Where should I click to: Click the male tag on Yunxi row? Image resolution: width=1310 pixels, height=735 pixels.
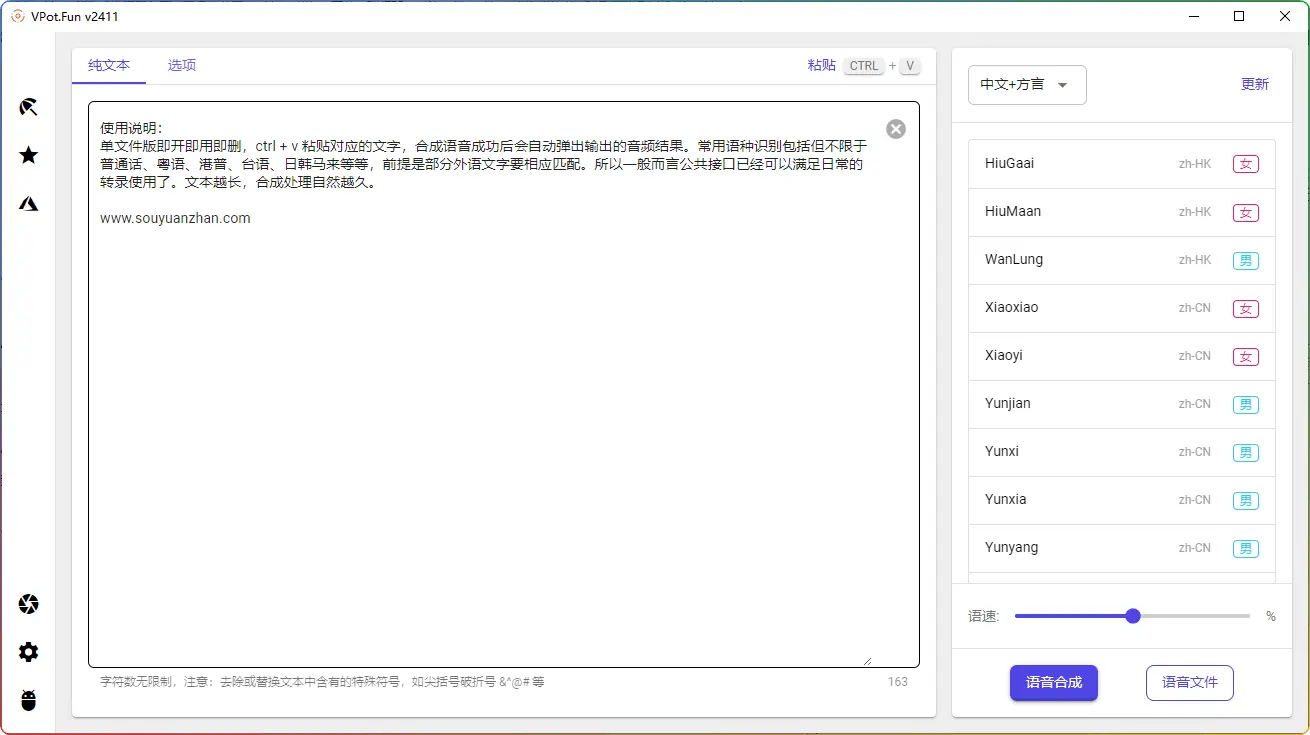click(x=1246, y=452)
